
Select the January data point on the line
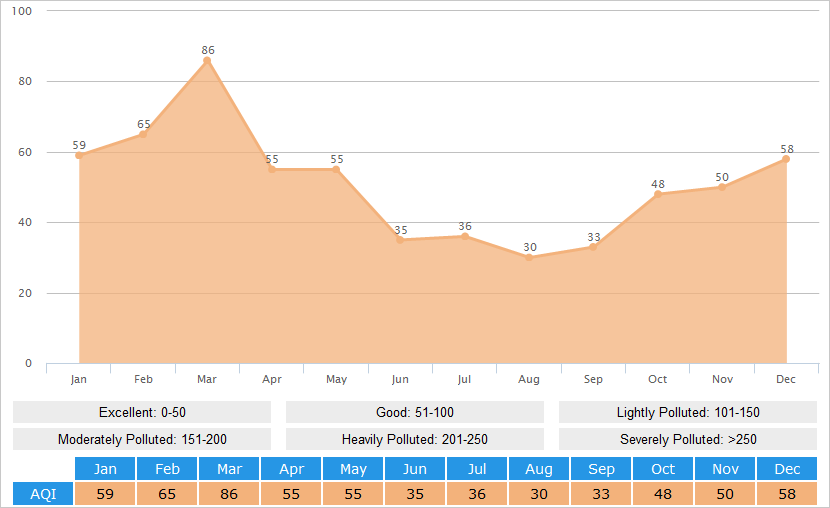pyautogui.click(x=79, y=156)
